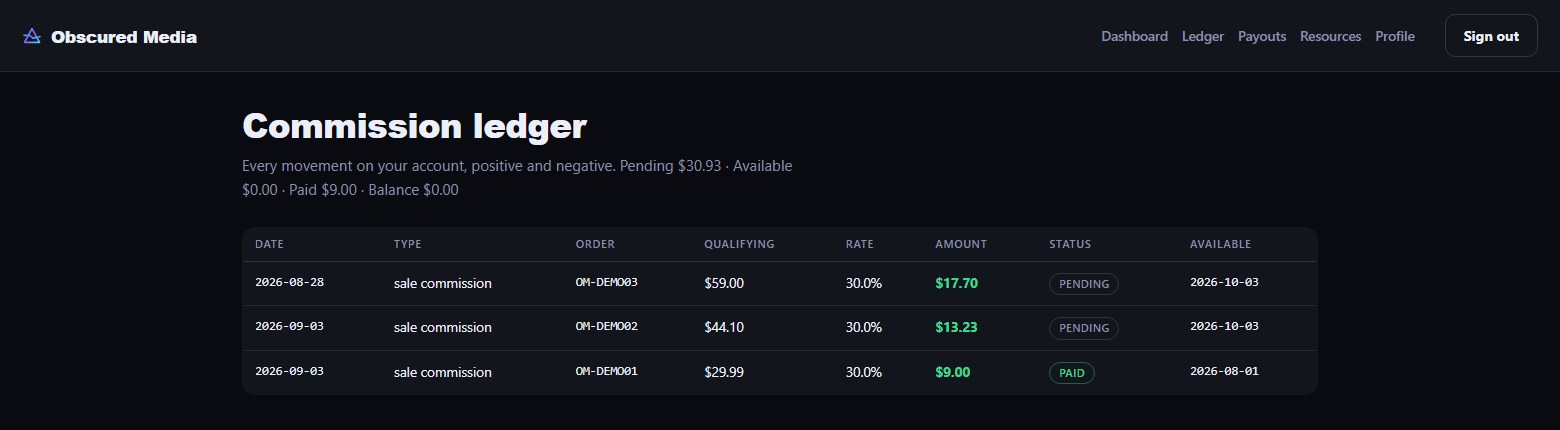This screenshot has height=430, width=1560.
Task: Click the PENDING badge for the $17.70 commission
Action: coord(1084,284)
